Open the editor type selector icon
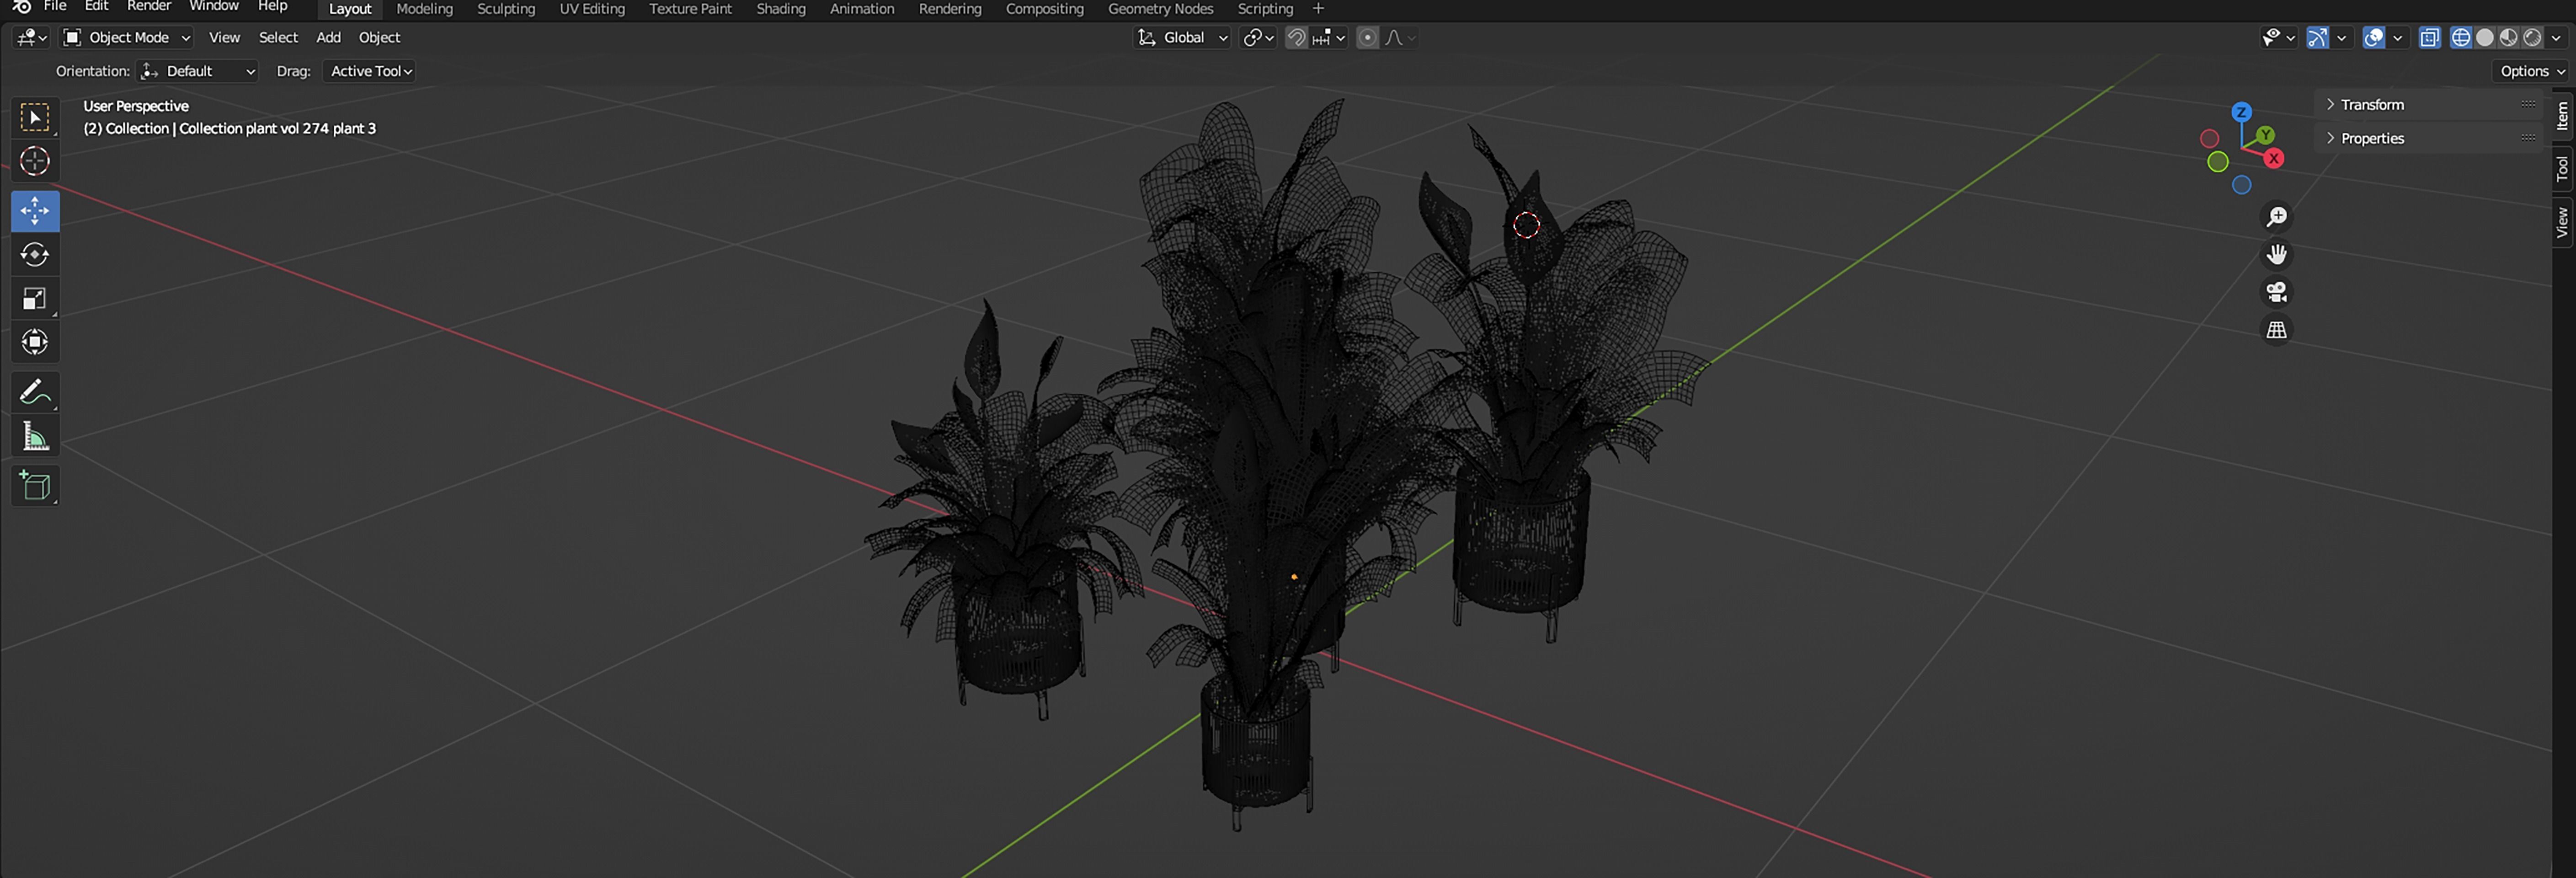The height and width of the screenshot is (878, 2576). pyautogui.click(x=31, y=38)
